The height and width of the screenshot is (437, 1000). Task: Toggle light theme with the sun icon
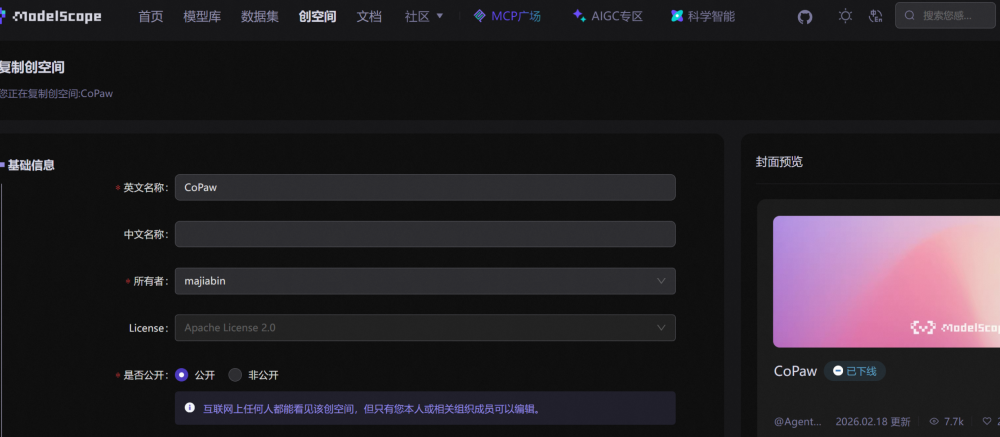coord(845,16)
